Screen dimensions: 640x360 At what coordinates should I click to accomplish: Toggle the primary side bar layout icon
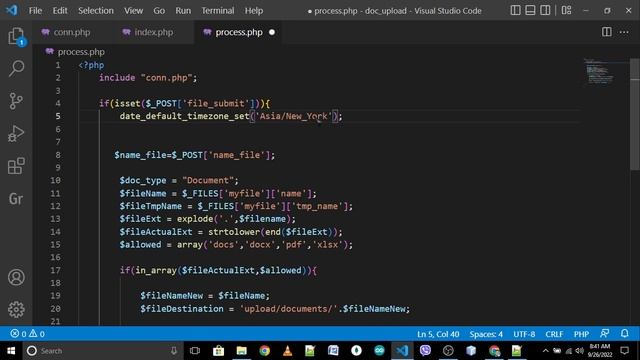click(516, 10)
